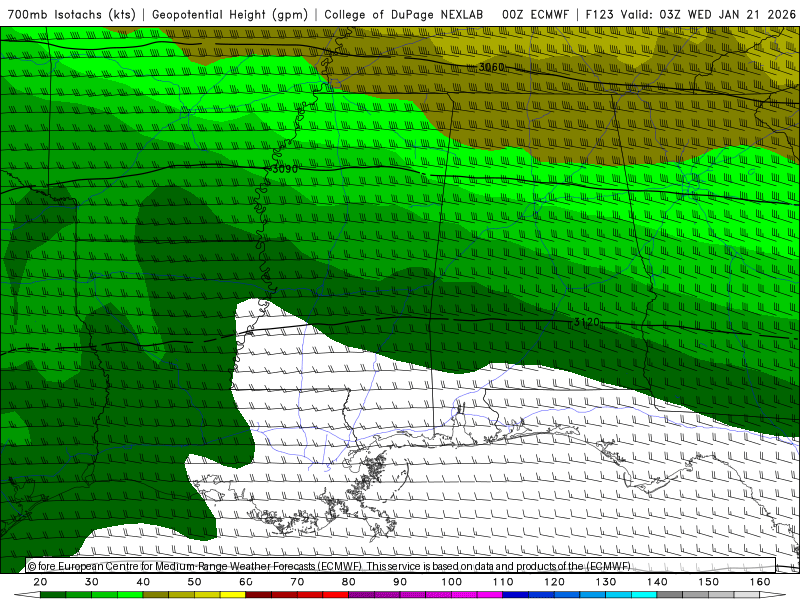Click the 3060 height contour label
Viewport: 800px width, 600px height.
[x=491, y=67]
